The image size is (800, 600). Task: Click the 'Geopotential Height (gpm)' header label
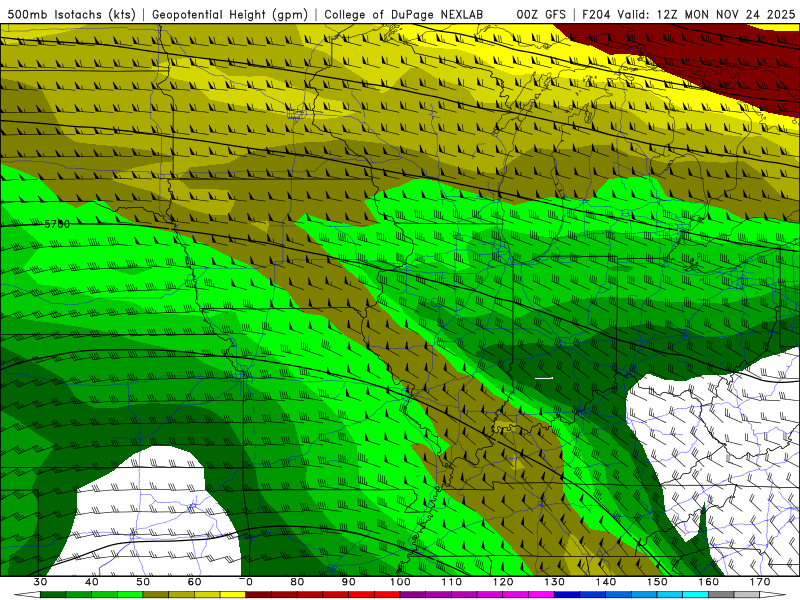point(230,14)
